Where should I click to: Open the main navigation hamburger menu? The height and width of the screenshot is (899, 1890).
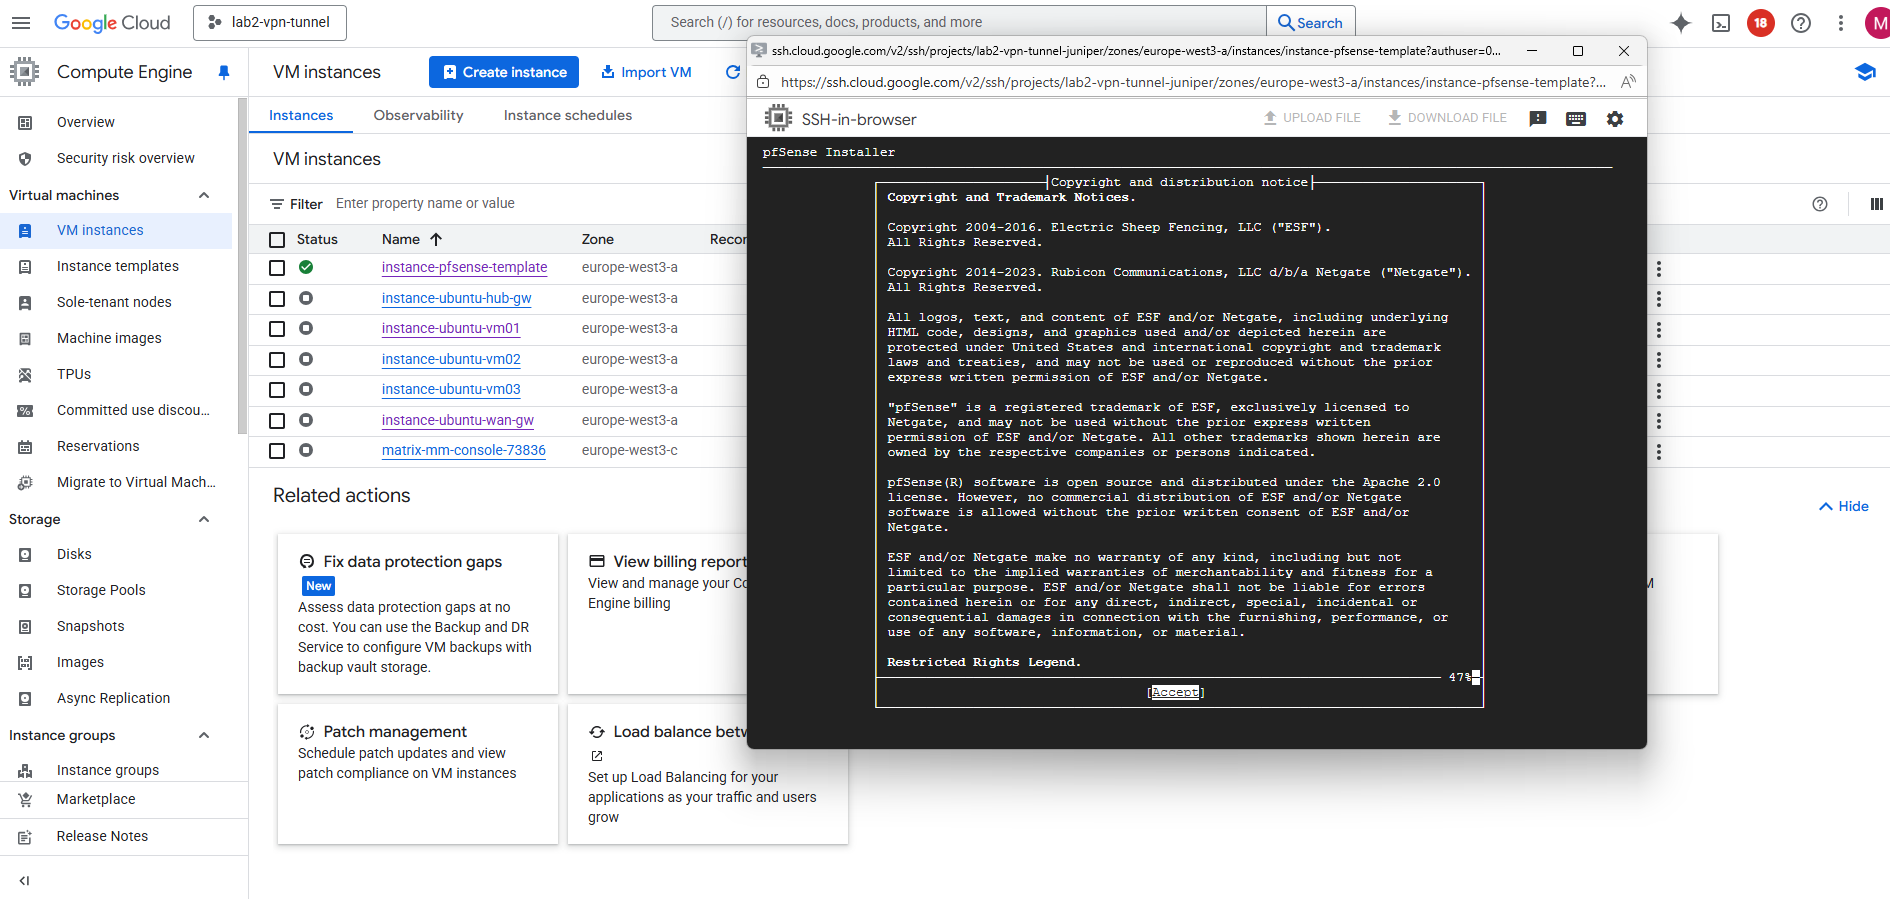click(x=21, y=23)
